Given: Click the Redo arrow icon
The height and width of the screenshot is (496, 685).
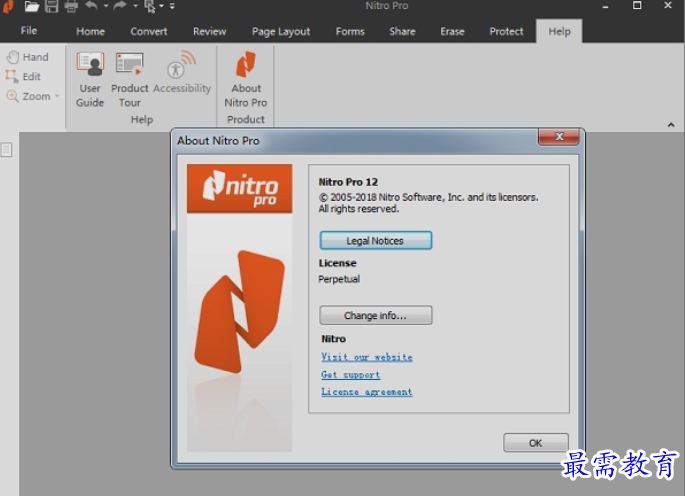Looking at the screenshot, I should [121, 6].
